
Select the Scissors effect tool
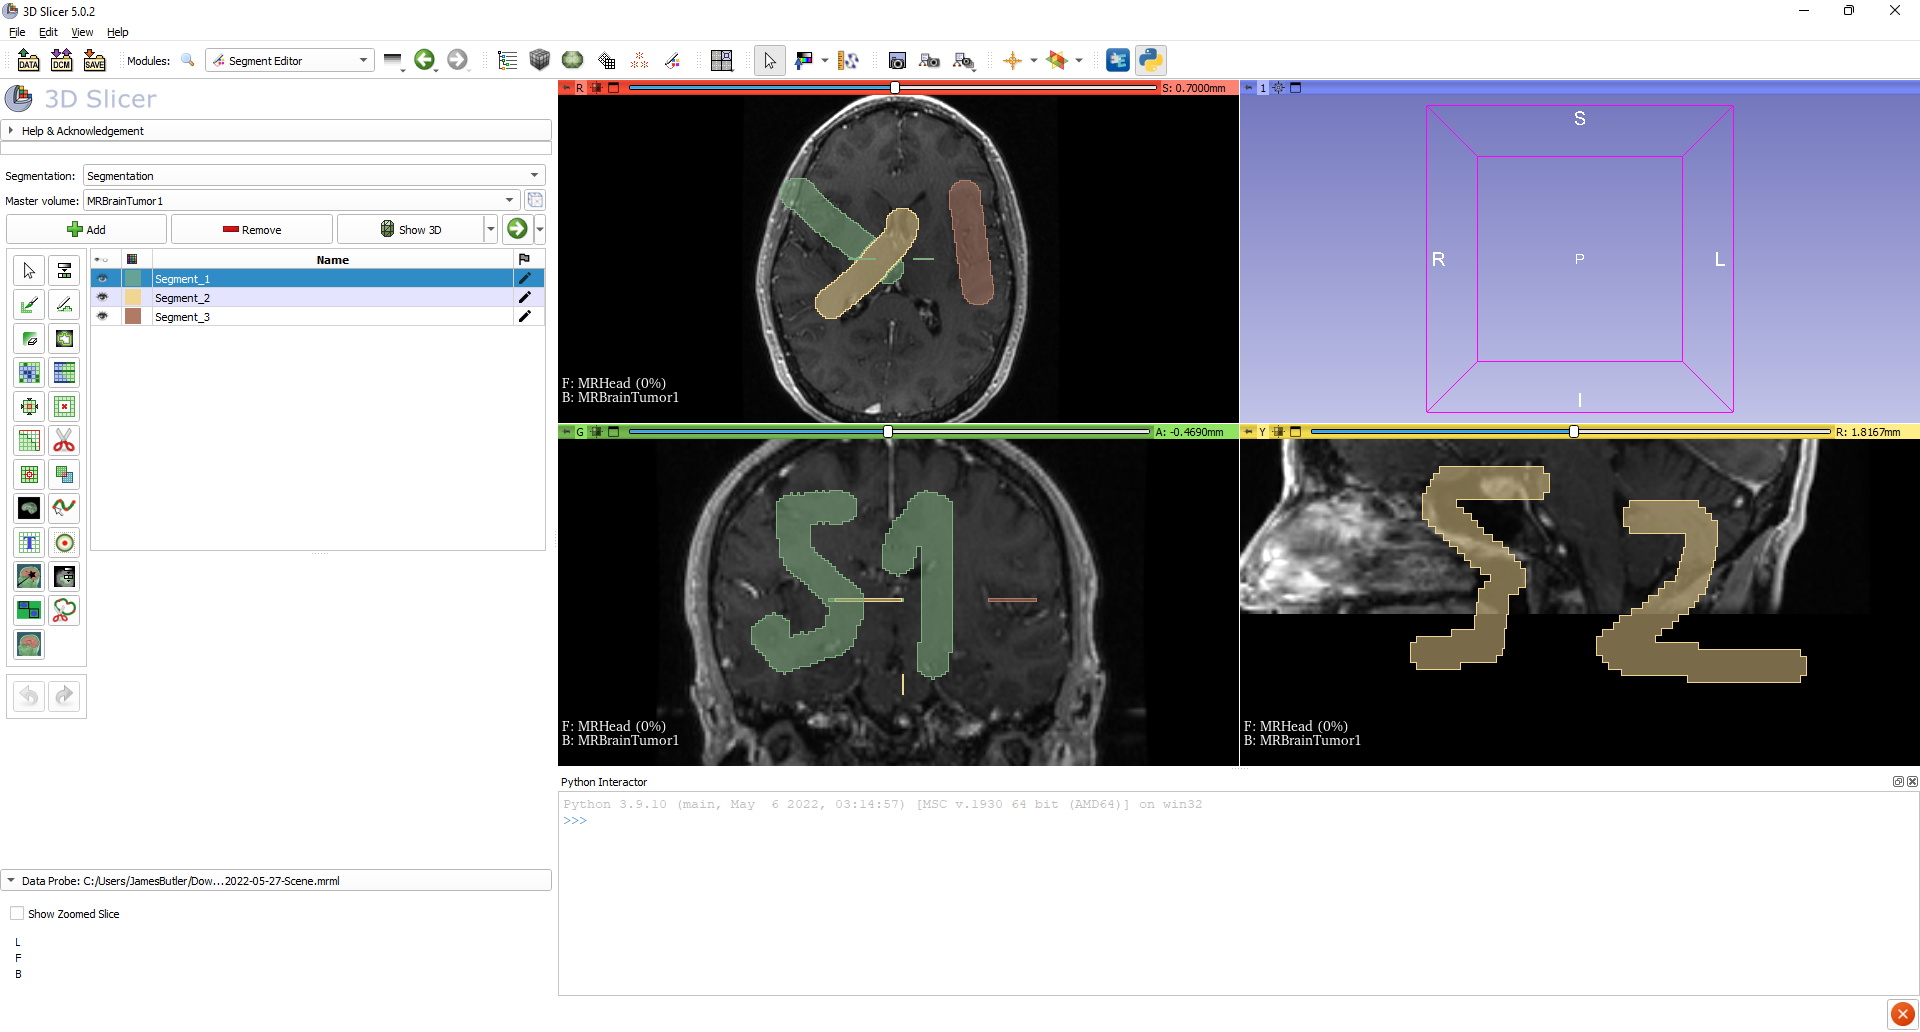click(64, 441)
